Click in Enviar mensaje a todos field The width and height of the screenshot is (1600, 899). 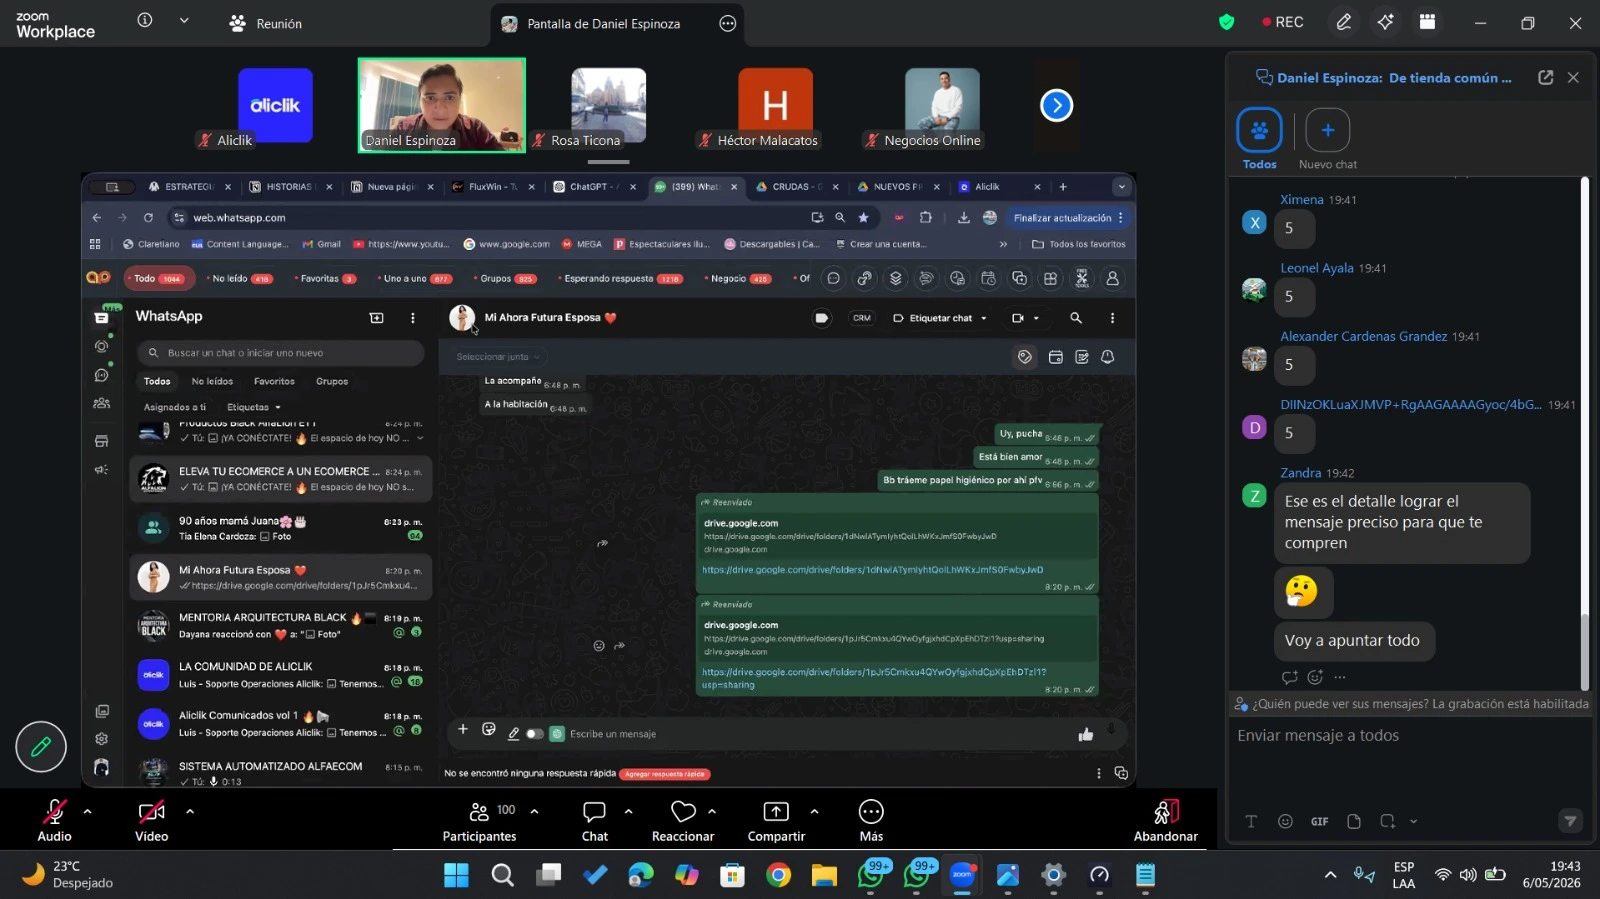[x=1408, y=736]
